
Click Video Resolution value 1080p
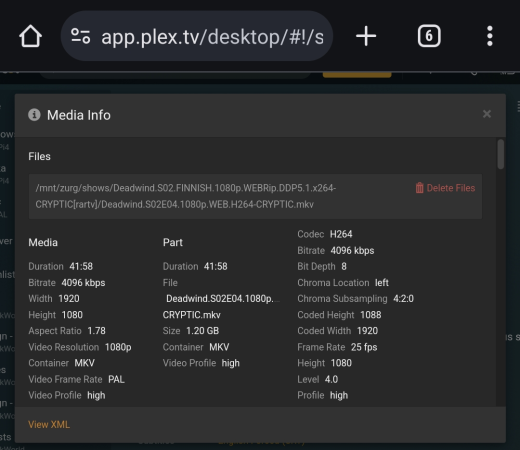click(x=118, y=347)
